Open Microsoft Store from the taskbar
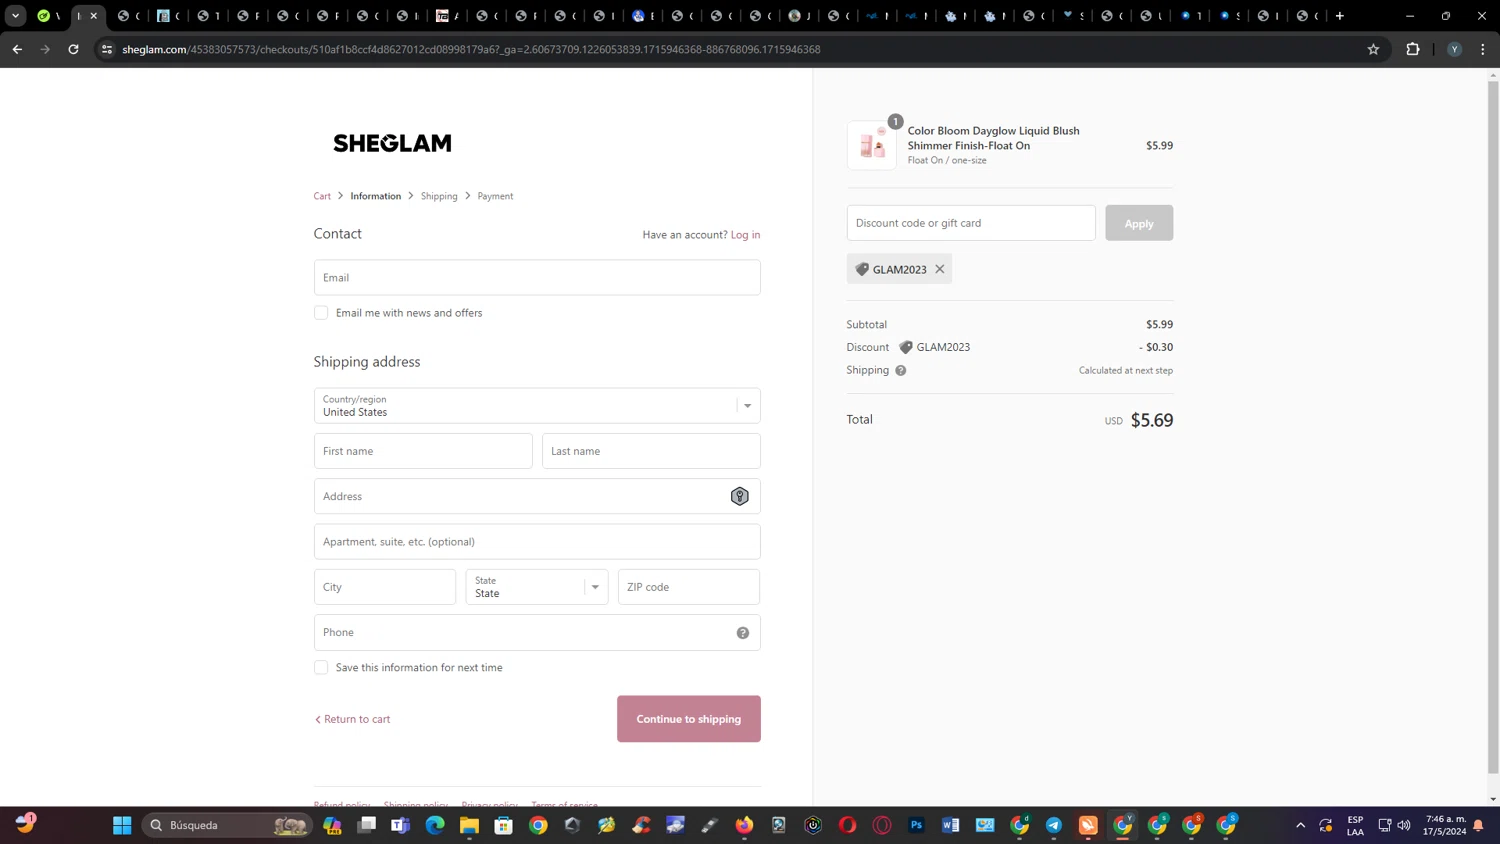Screen dimensions: 1500x844 tap(504, 825)
